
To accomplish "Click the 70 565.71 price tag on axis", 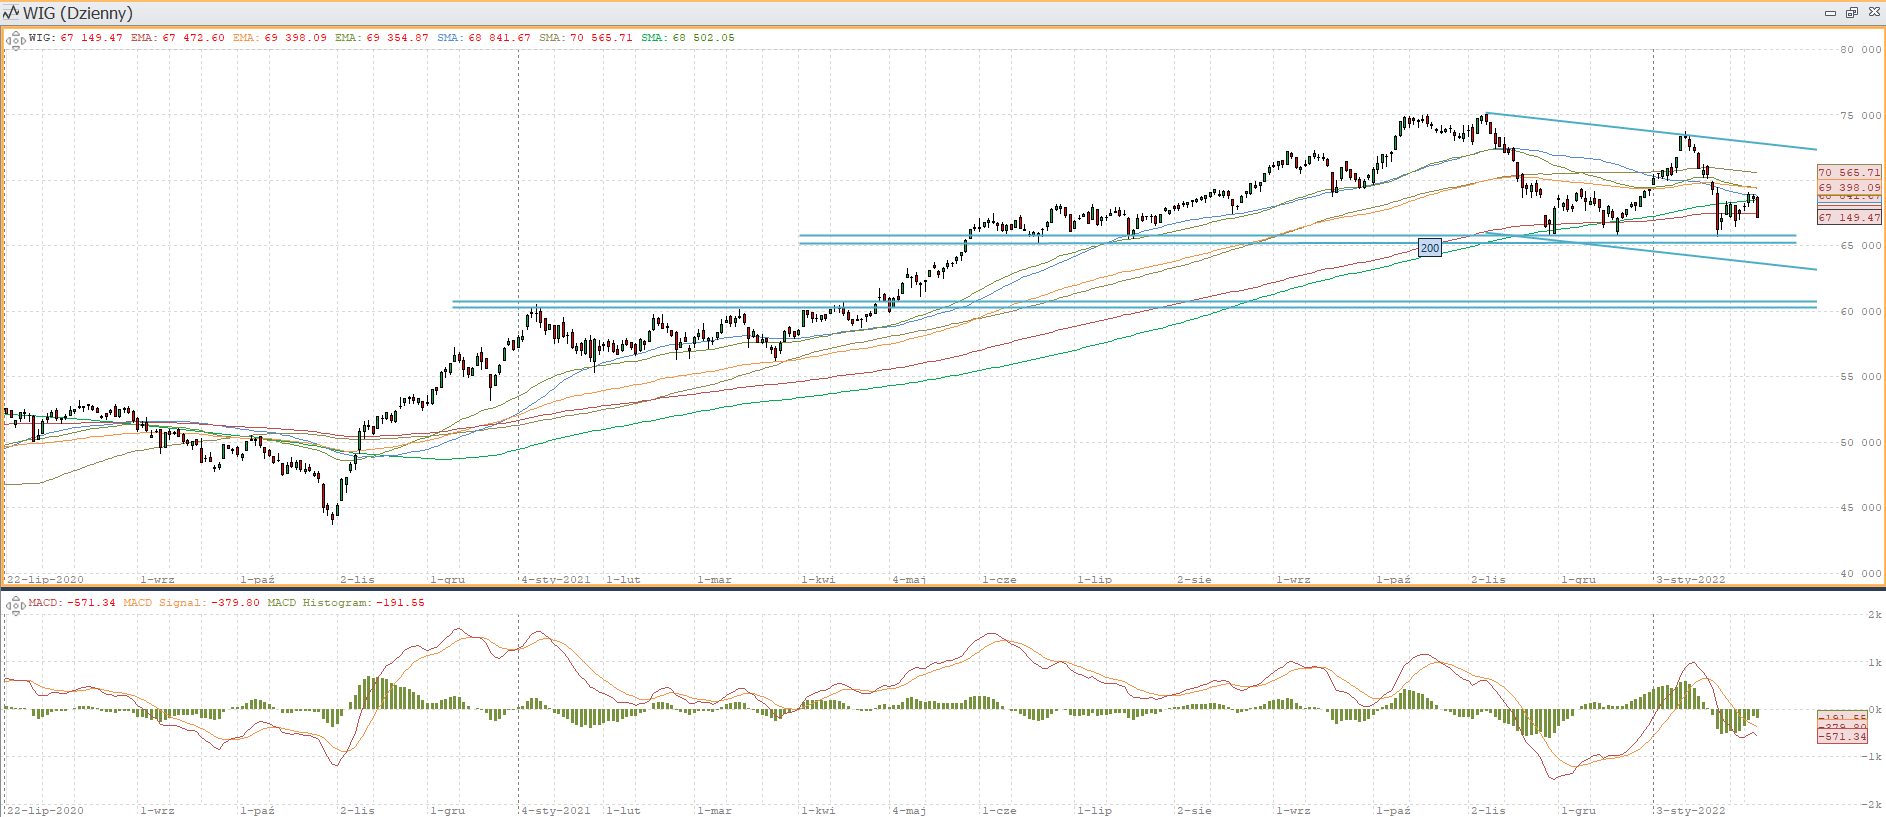I will 1848,172.
